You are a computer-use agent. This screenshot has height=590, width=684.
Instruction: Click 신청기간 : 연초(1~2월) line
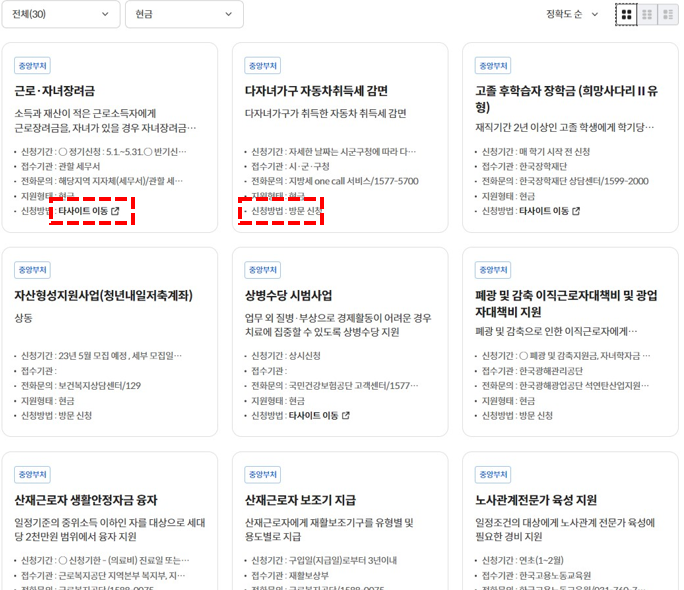pyautogui.click(x=523, y=560)
